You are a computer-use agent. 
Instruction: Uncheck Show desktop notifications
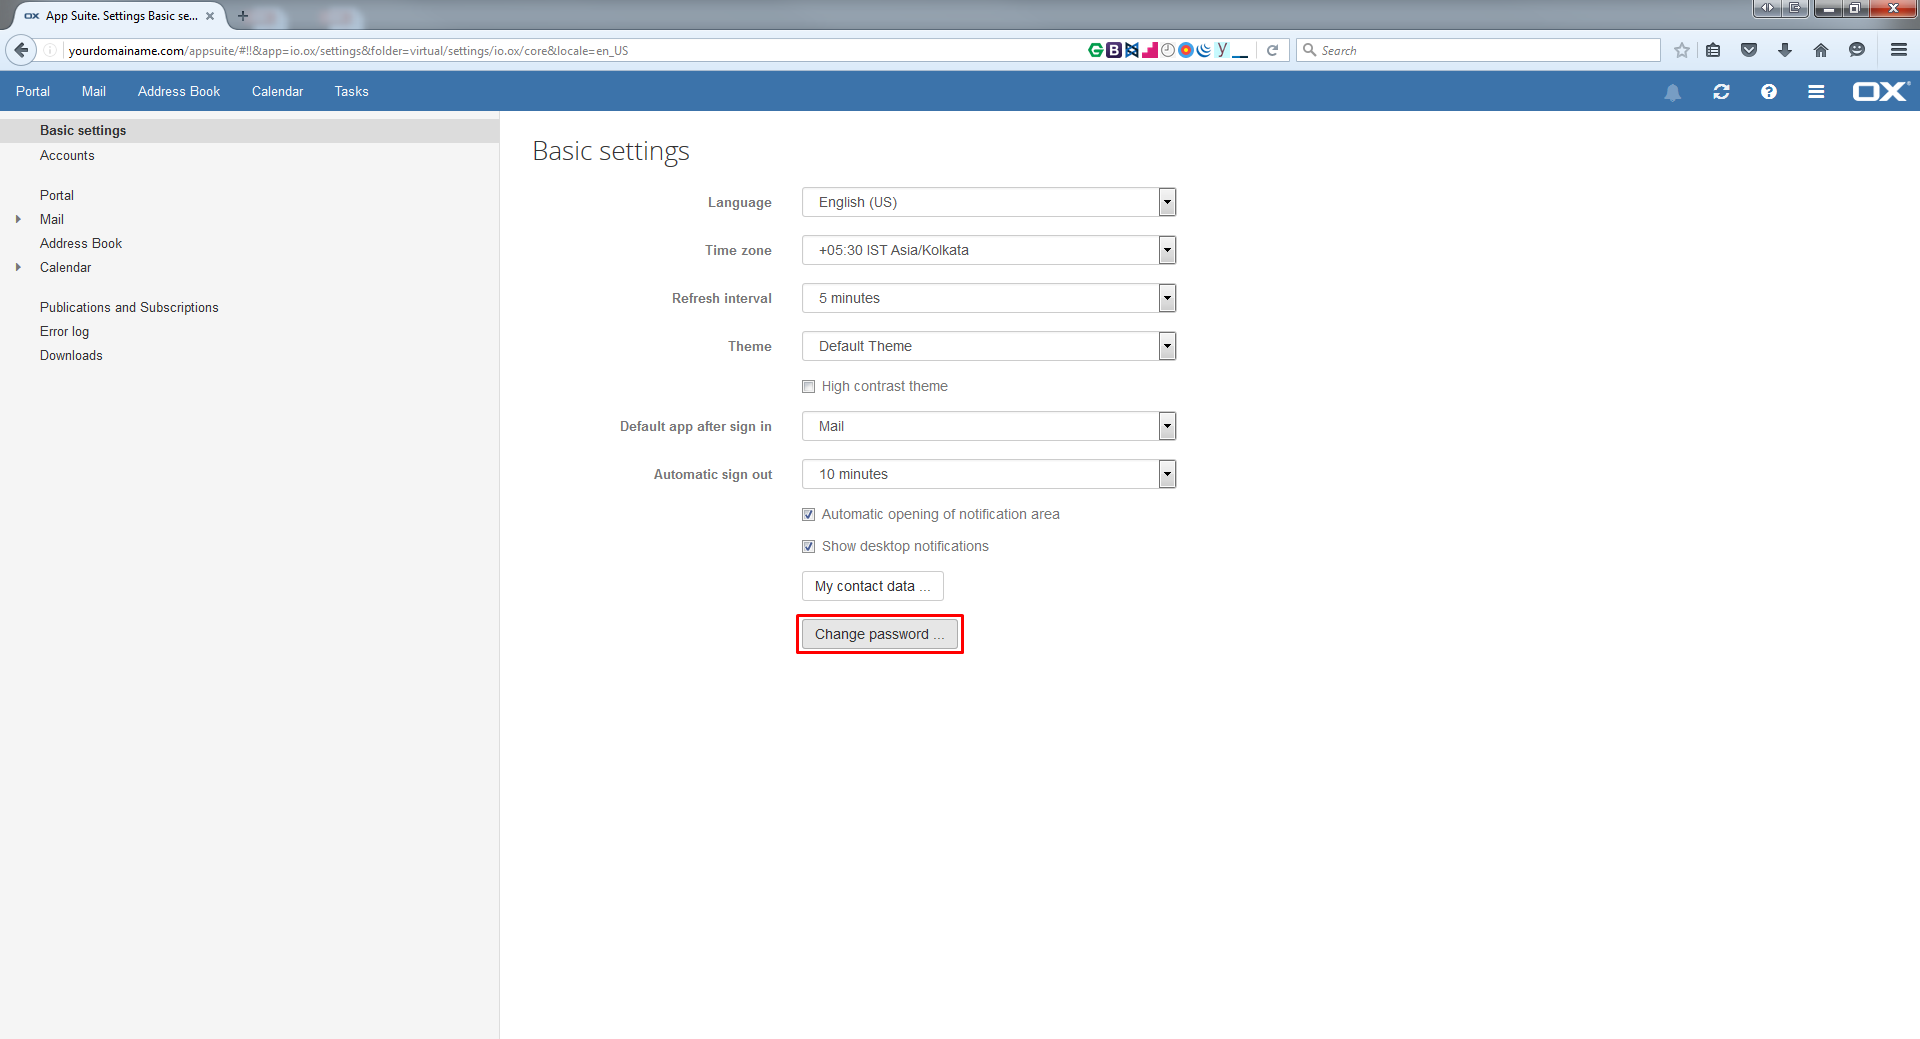pyautogui.click(x=808, y=547)
